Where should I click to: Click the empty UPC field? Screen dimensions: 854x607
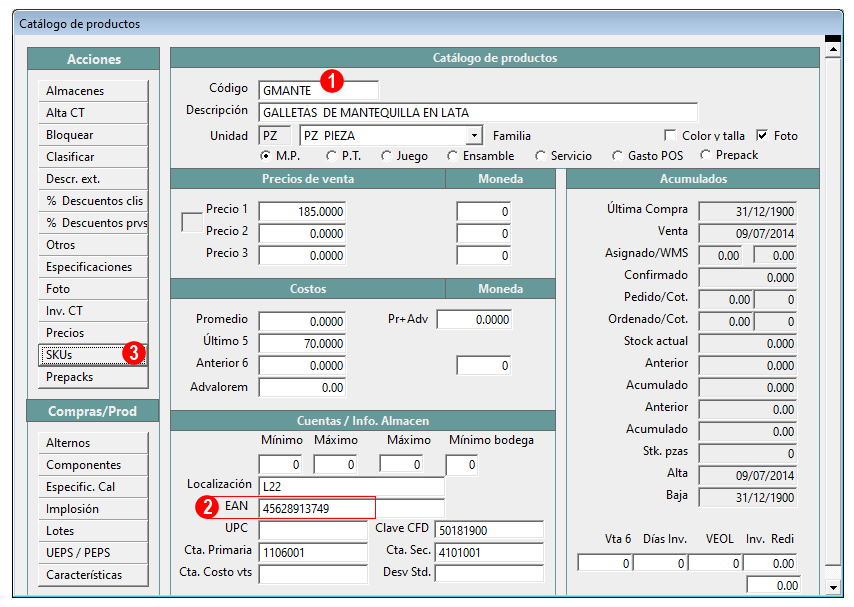pyautogui.click(x=313, y=530)
